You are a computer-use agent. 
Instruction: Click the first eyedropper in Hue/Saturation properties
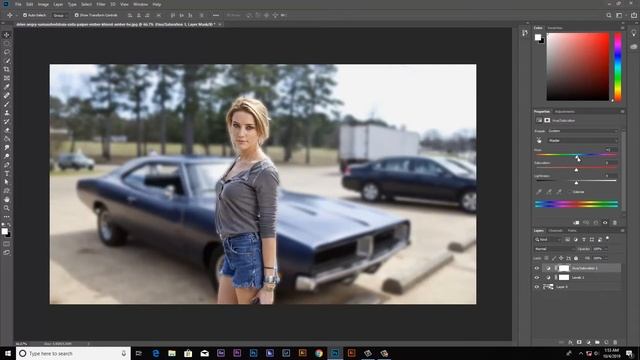(x=539, y=192)
